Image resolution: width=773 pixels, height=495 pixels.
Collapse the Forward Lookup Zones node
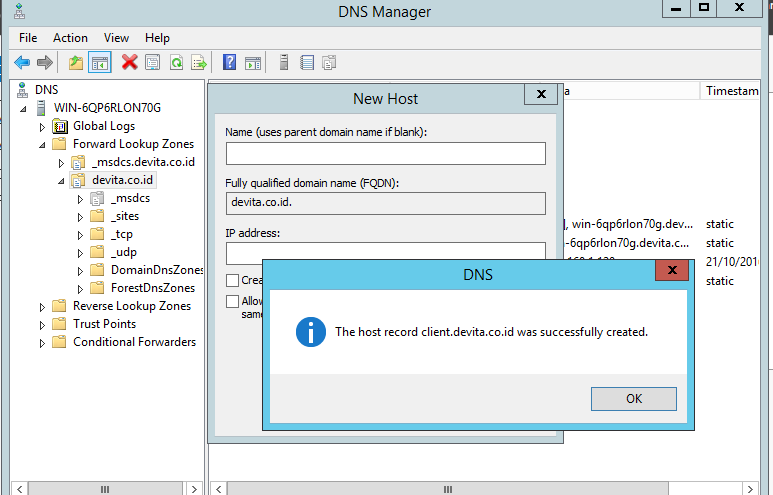click(x=42, y=145)
